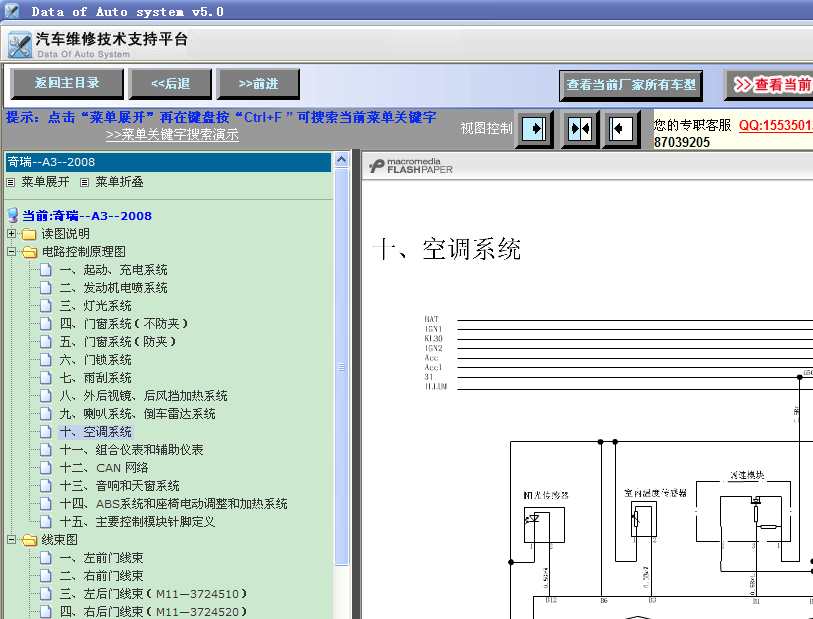The width and height of the screenshot is (813, 619).
Task: Click the 菜单展开 list icon
Action: pos(10,182)
